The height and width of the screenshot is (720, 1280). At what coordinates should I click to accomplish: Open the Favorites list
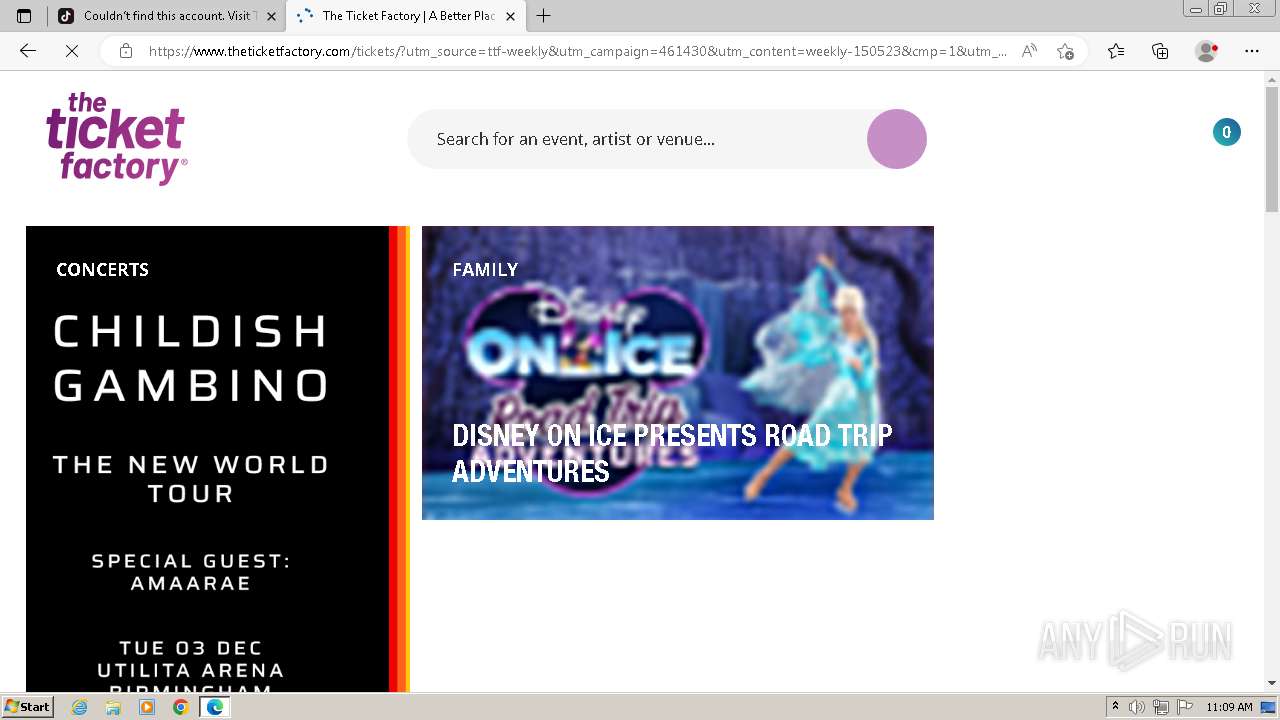point(1116,51)
